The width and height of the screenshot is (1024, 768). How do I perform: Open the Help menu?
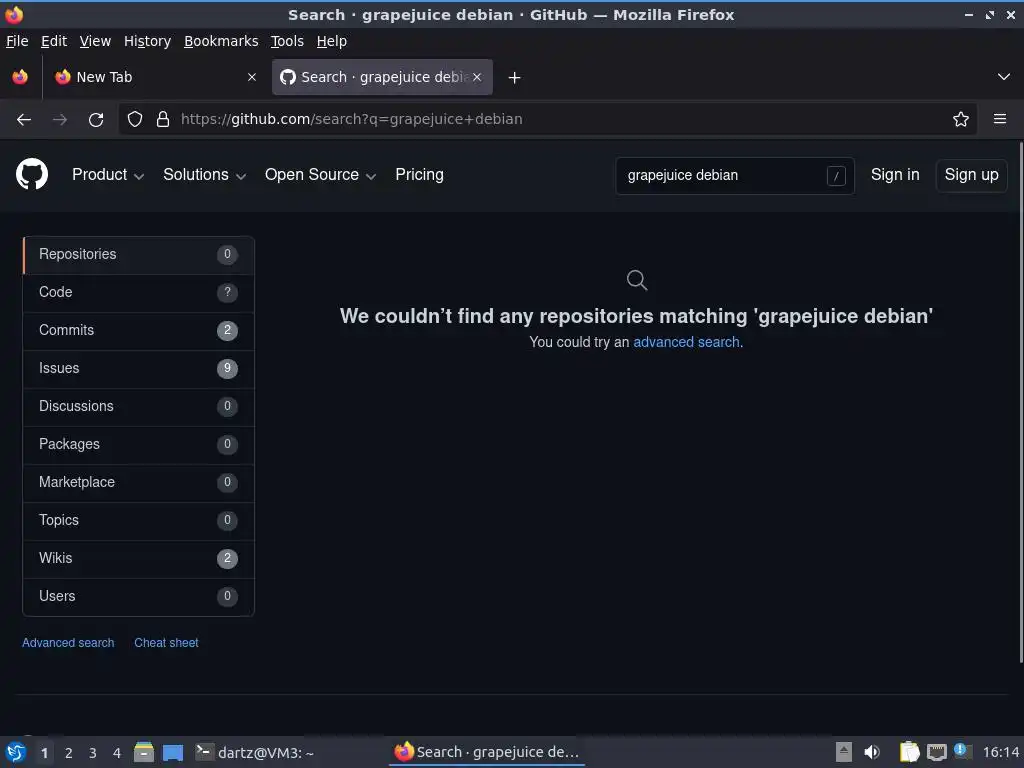[332, 41]
